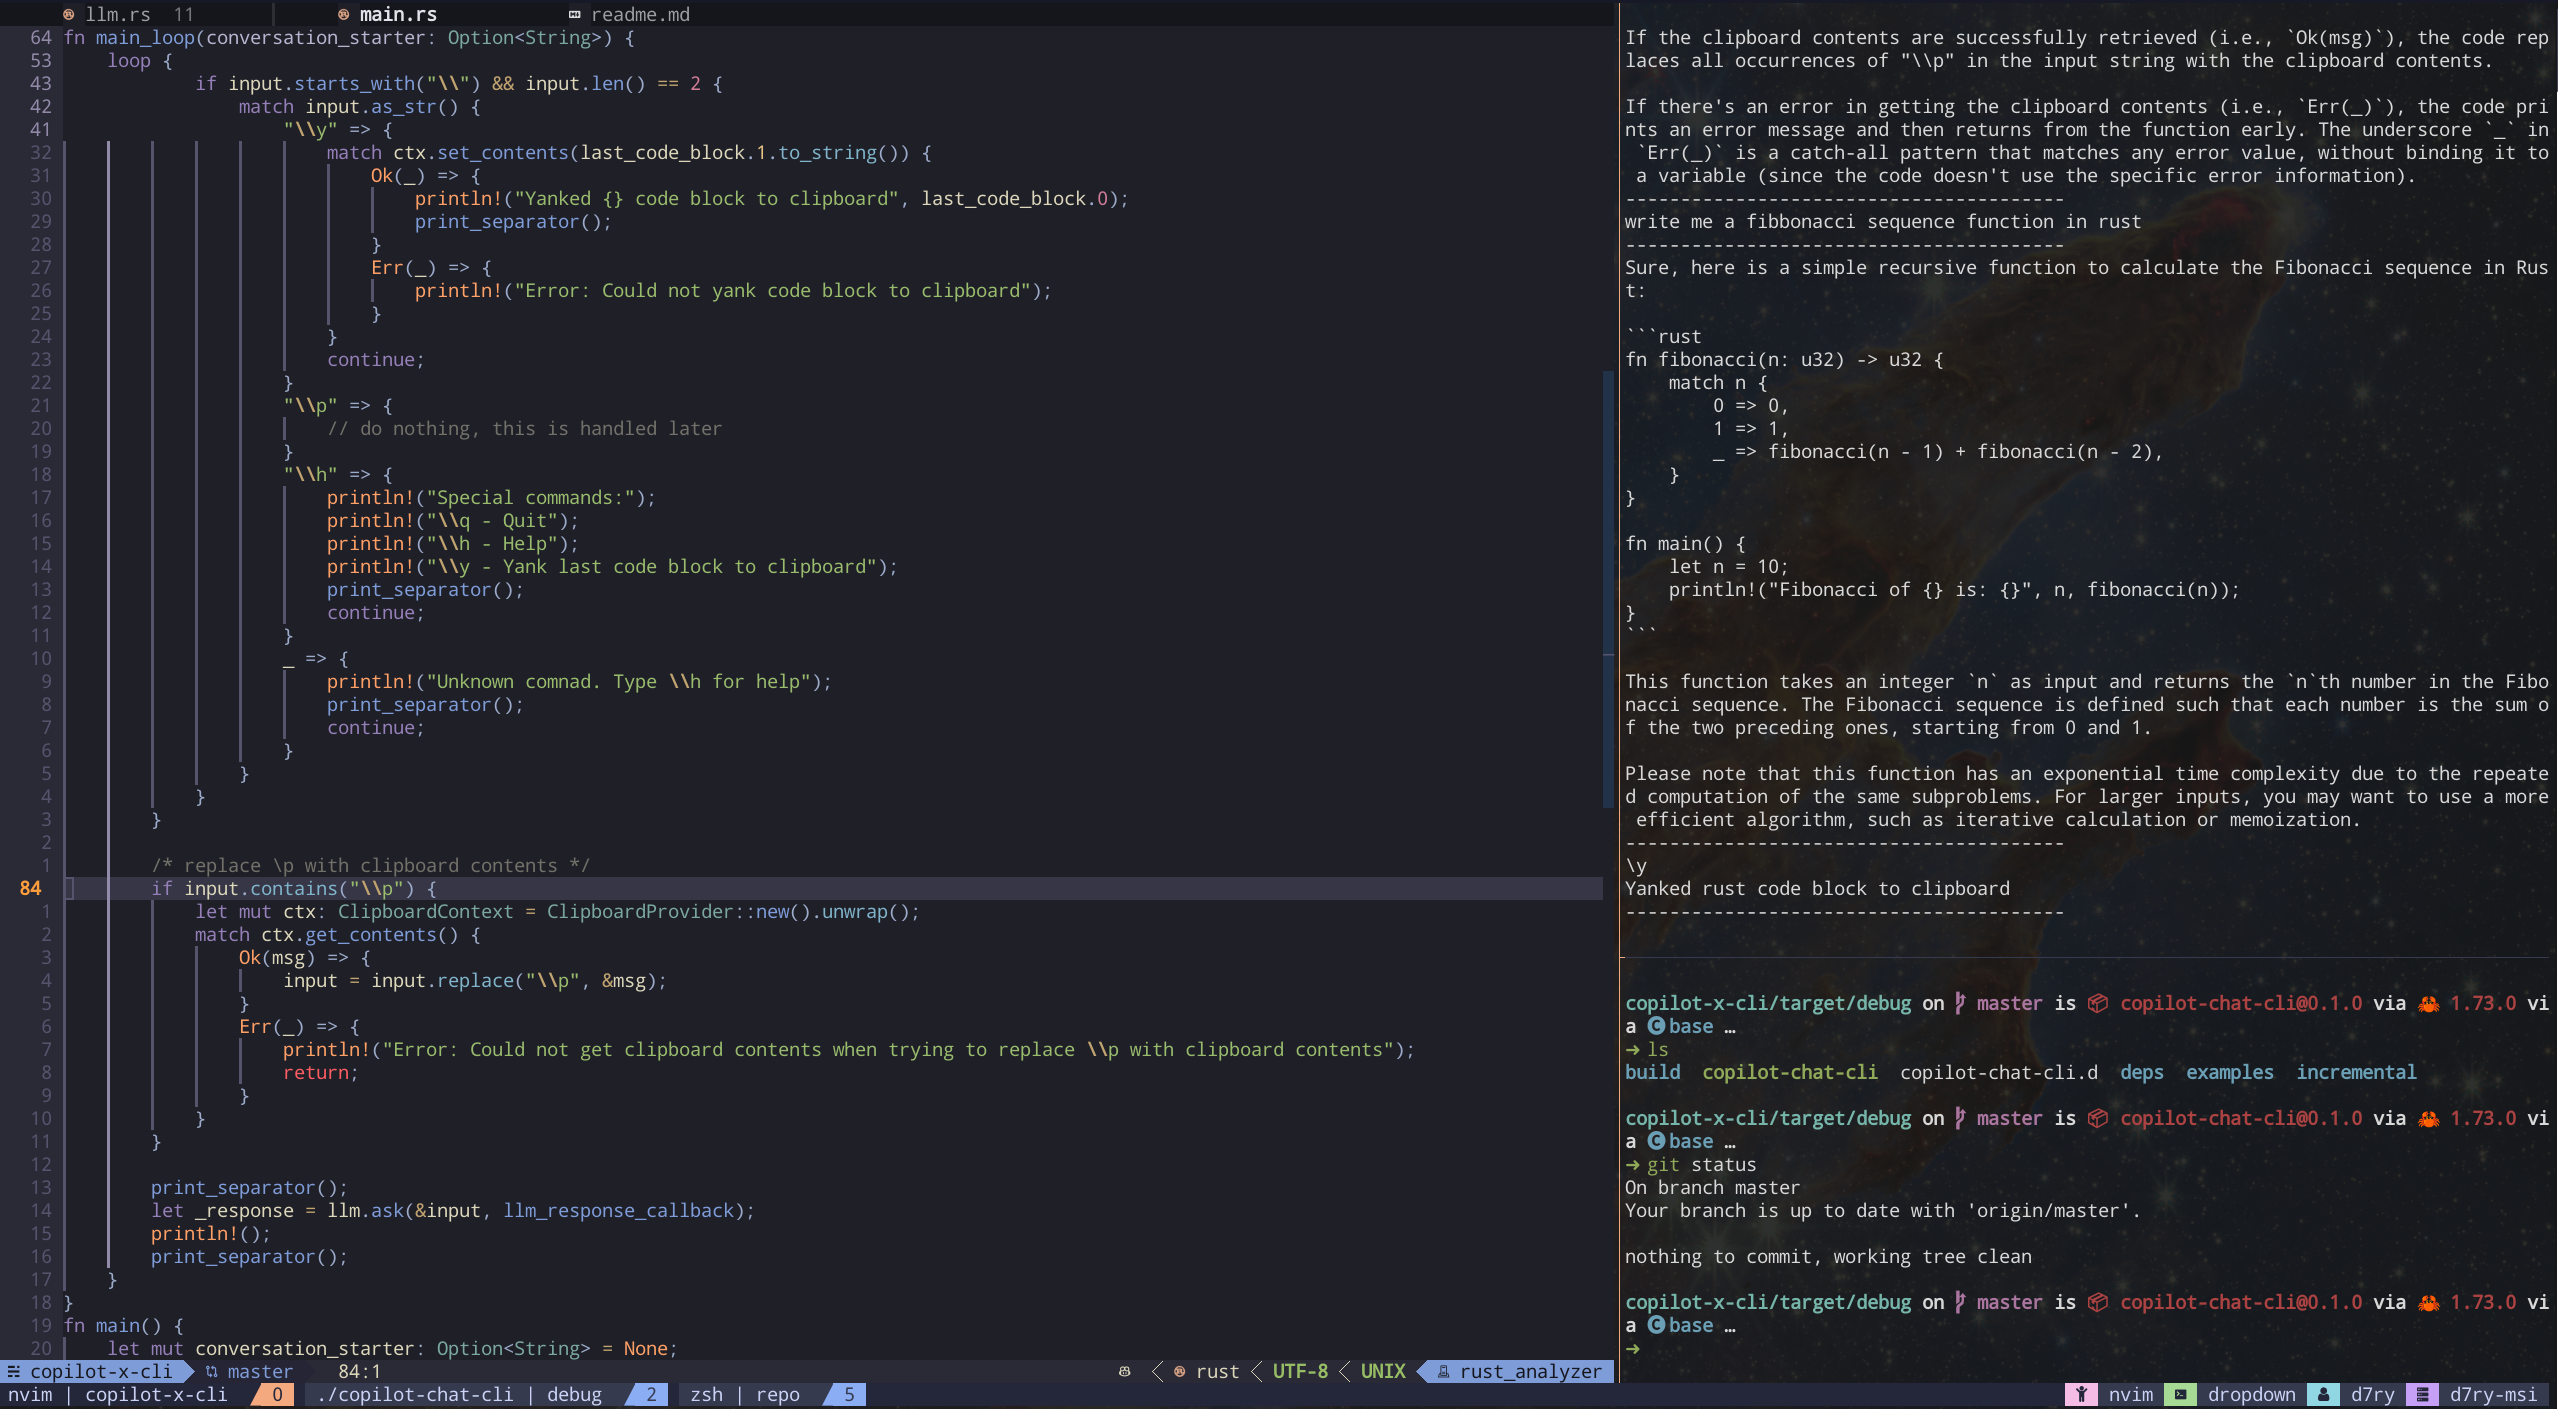Image resolution: width=2558 pixels, height=1409 pixels.
Task: Switch to tmux window ./copilot-chat-cli | debug
Action: pyautogui.click(x=459, y=1394)
